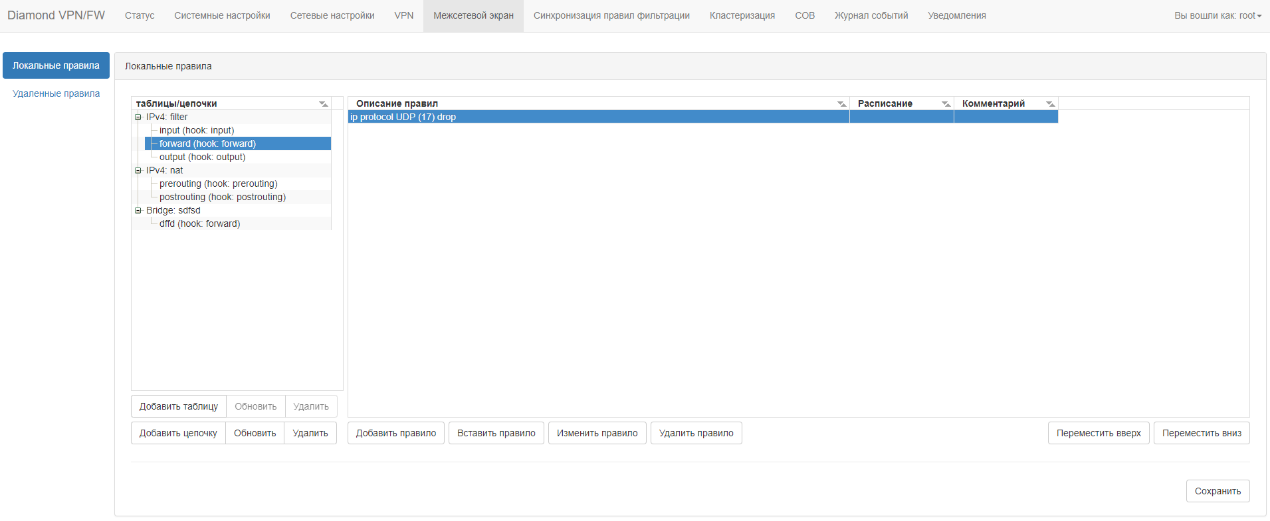The width and height of the screenshot is (1270, 521).
Task: Click the Добавить правило button
Action: click(396, 433)
